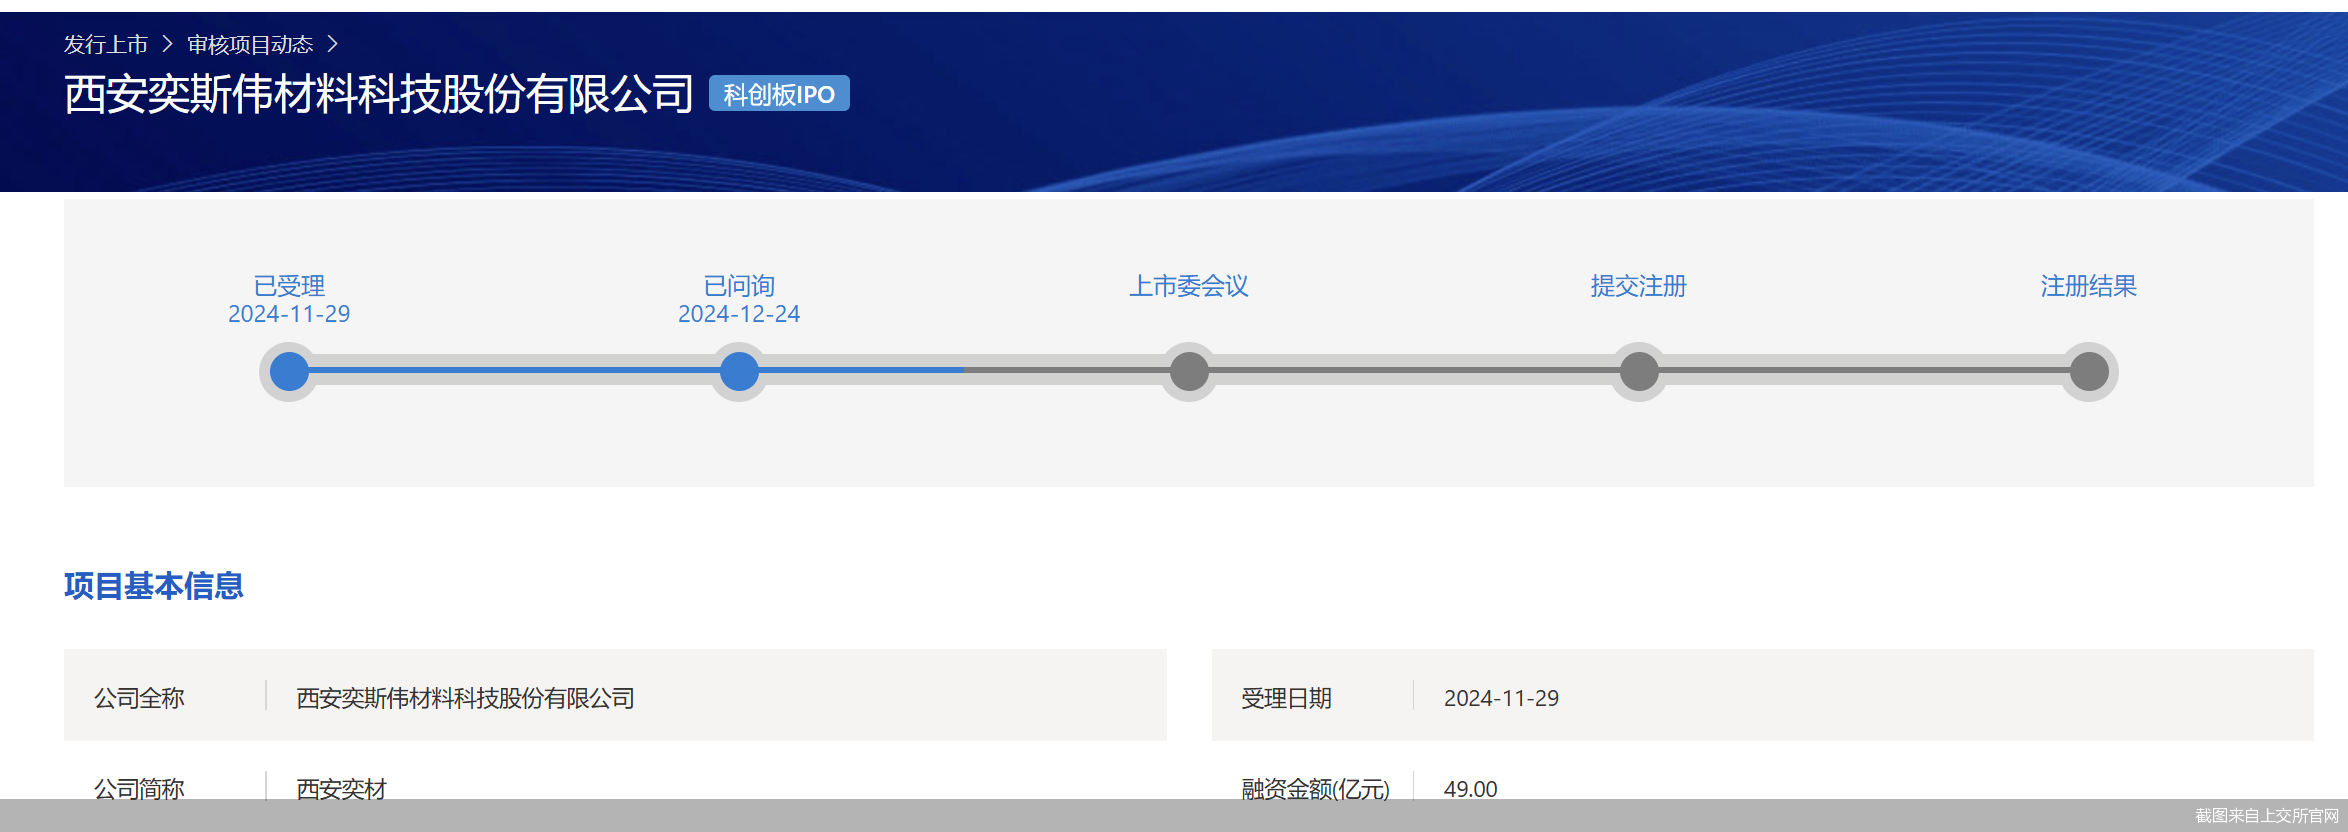
Task: Select the 注册结果 timeline node circle
Action: [x=2089, y=372]
